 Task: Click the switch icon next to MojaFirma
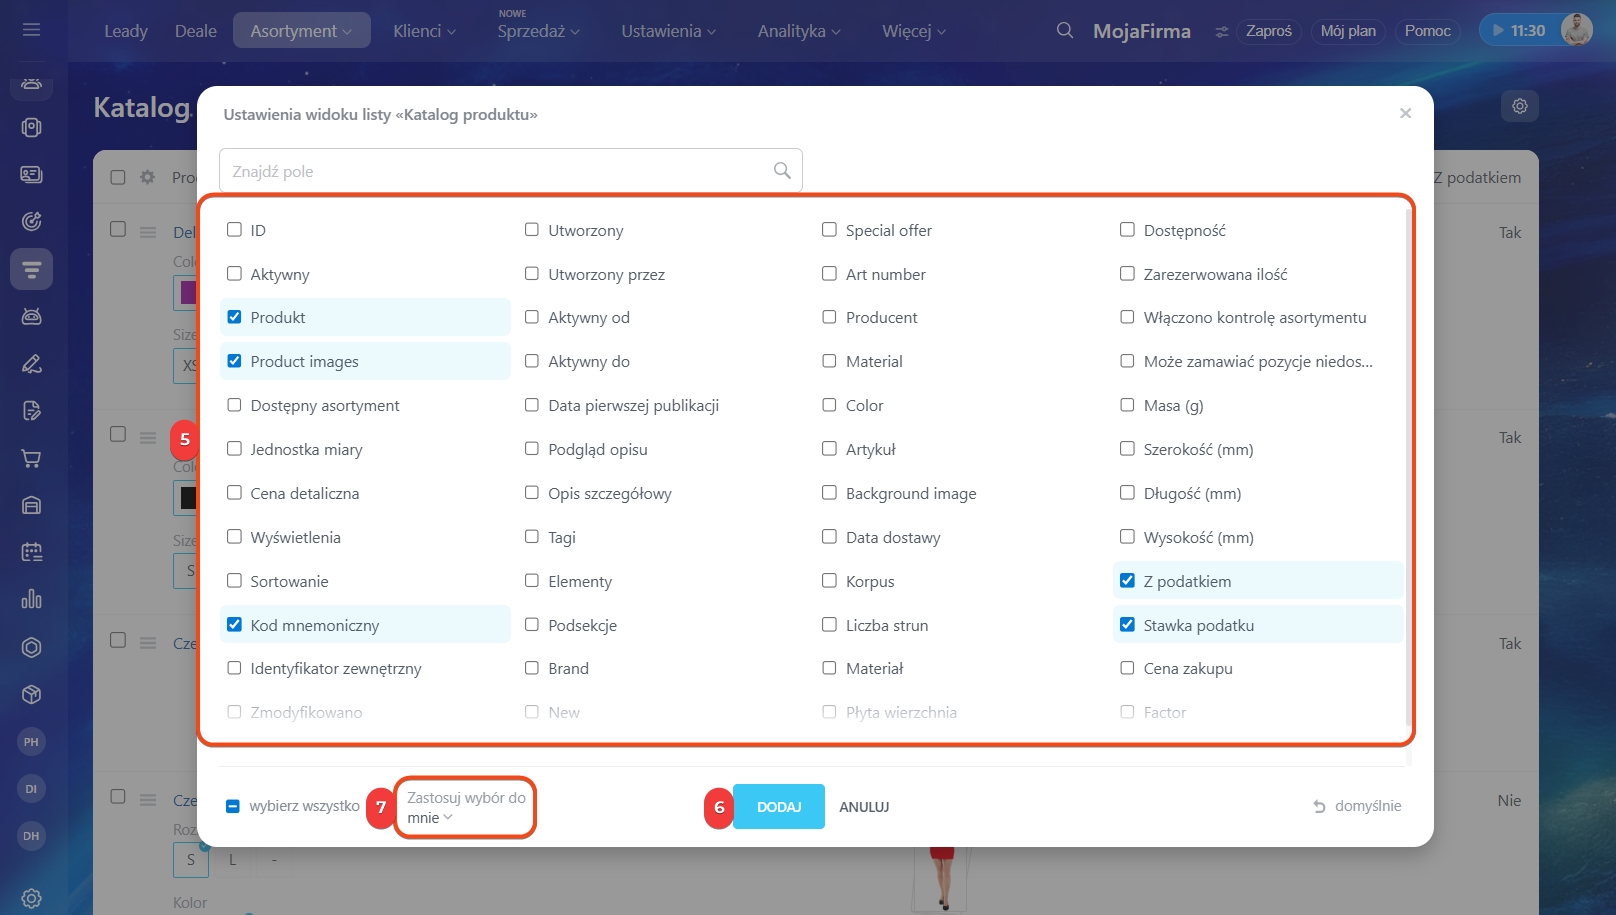click(1221, 32)
